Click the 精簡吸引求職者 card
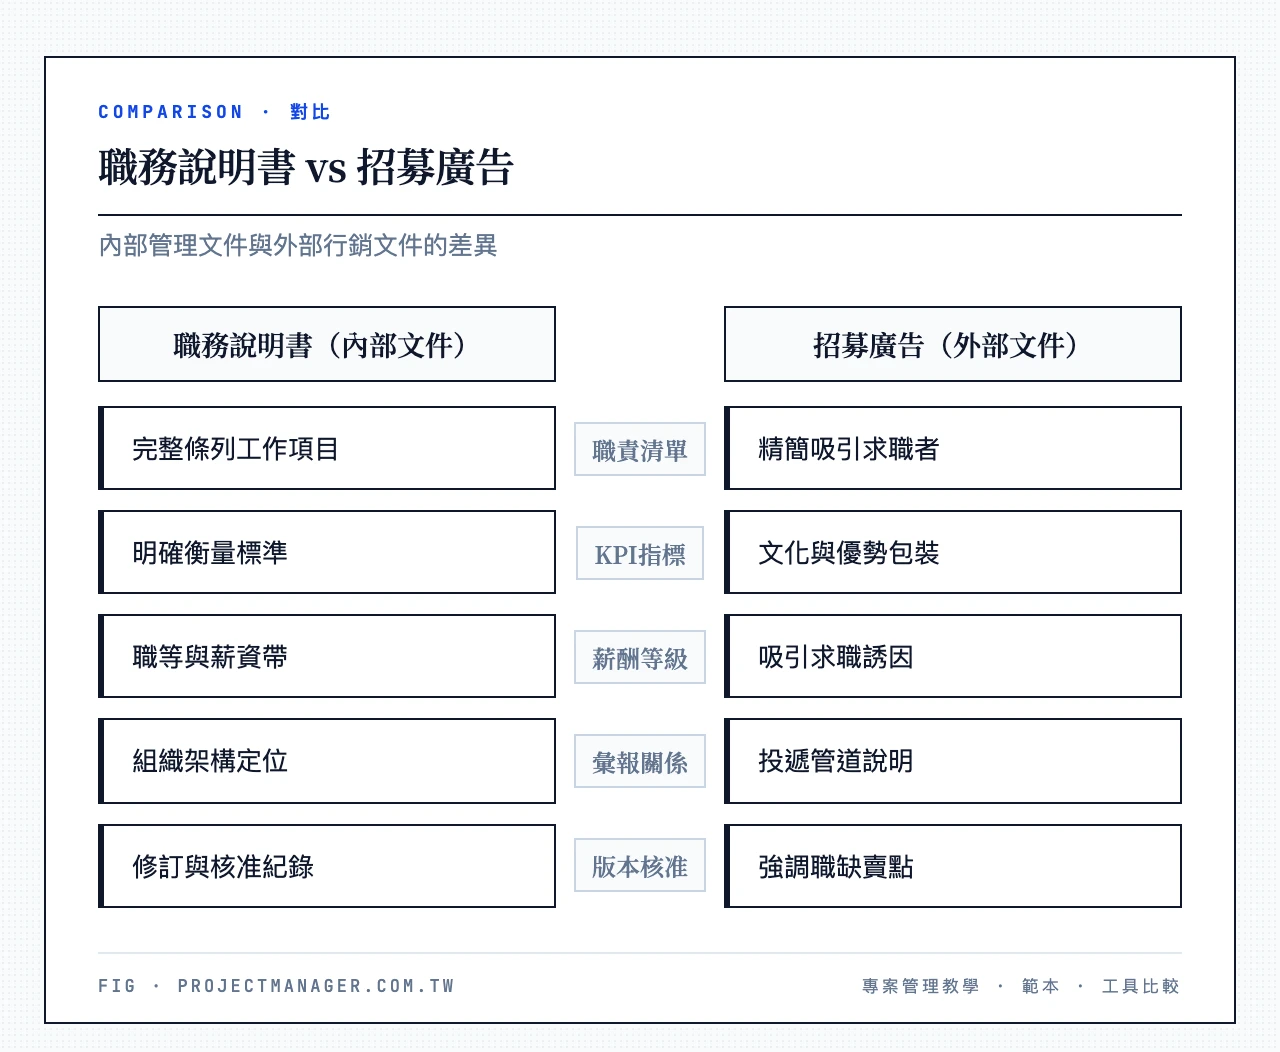This screenshot has height=1052, width=1280. (x=953, y=448)
